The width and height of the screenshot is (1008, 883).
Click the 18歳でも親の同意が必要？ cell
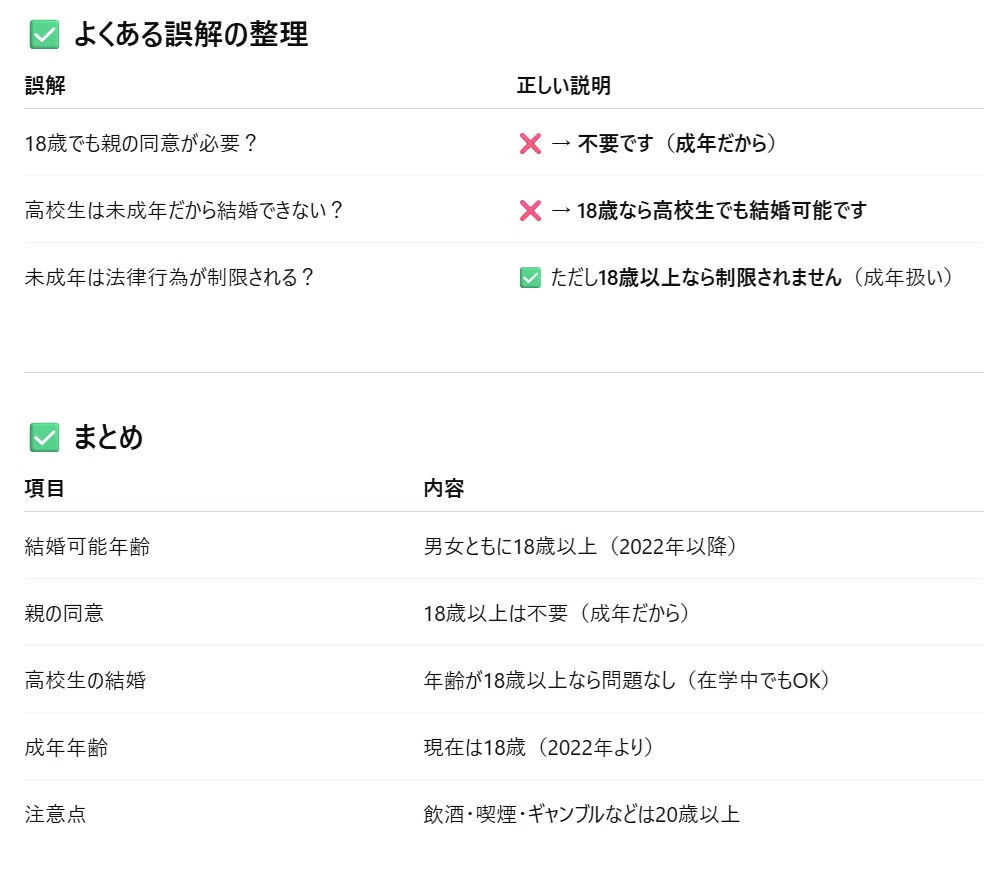click(141, 143)
